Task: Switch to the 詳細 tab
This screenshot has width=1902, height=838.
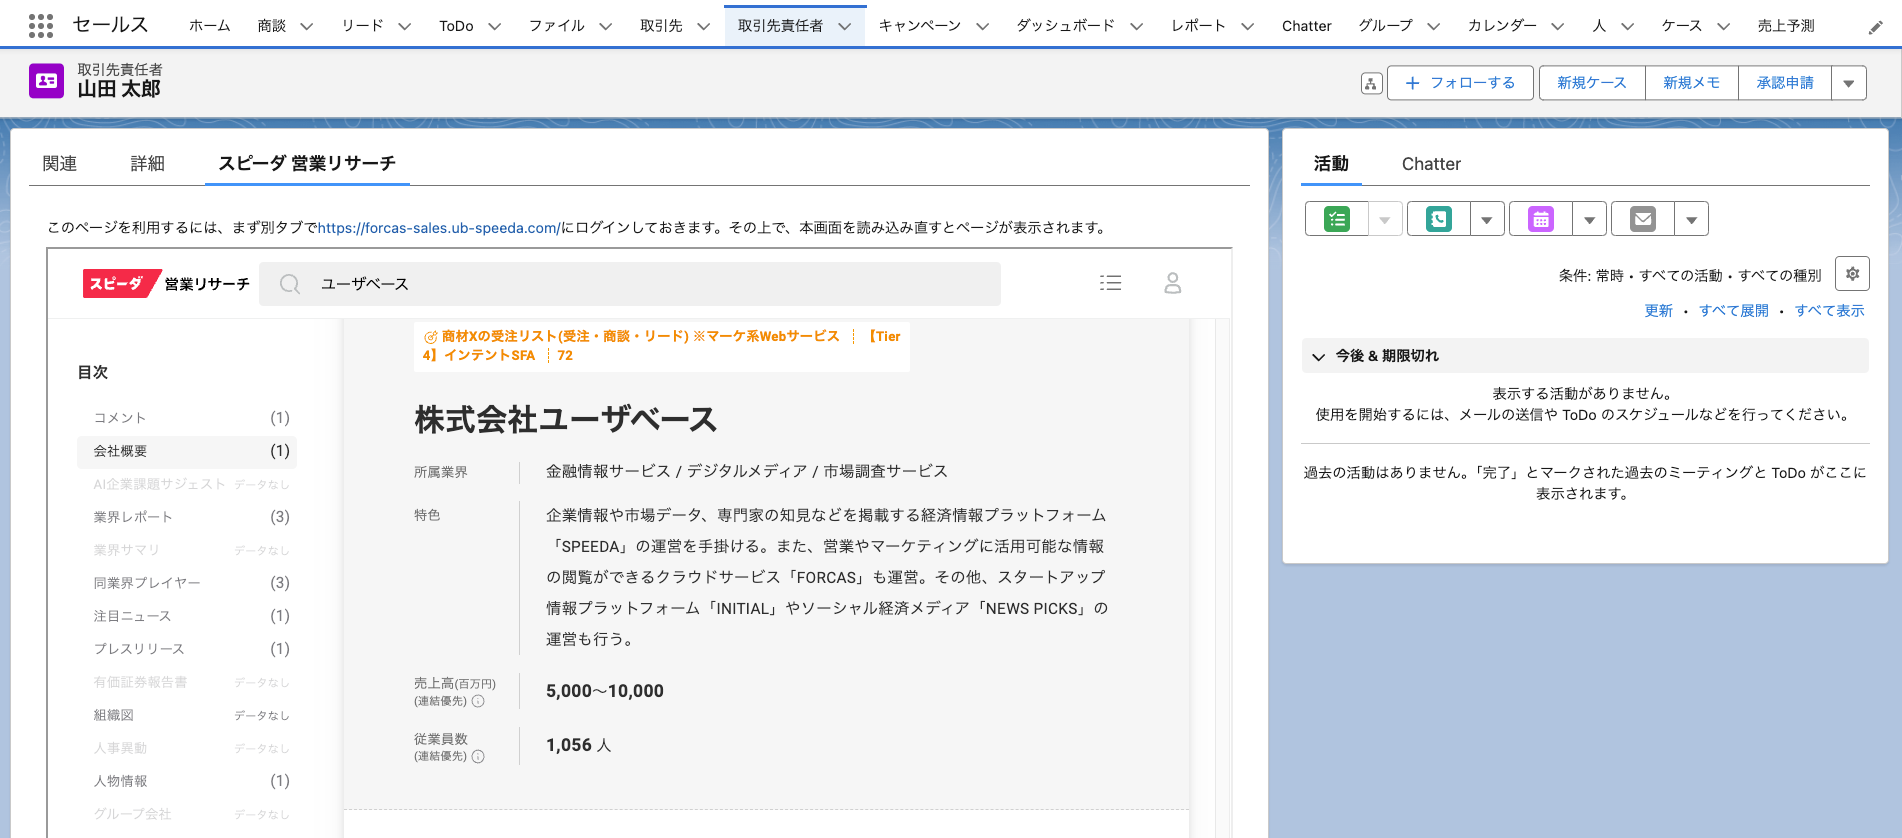Action: (148, 163)
